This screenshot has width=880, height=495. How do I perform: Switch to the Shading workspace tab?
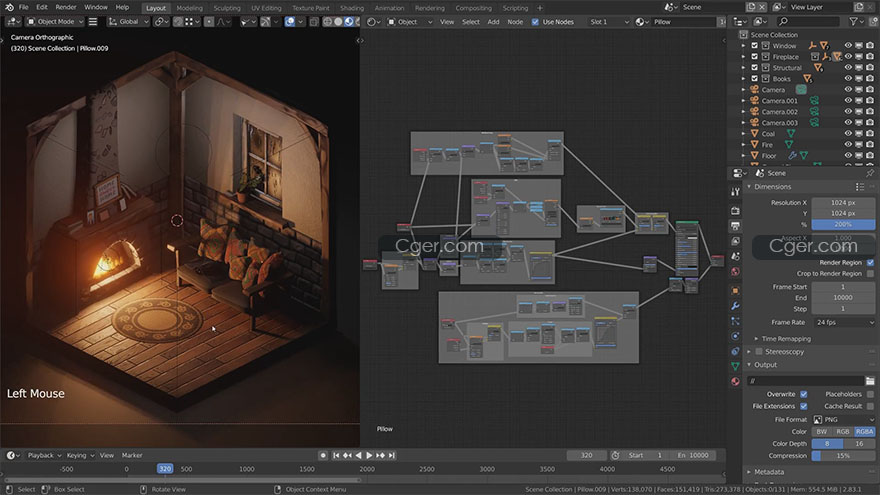(x=352, y=8)
